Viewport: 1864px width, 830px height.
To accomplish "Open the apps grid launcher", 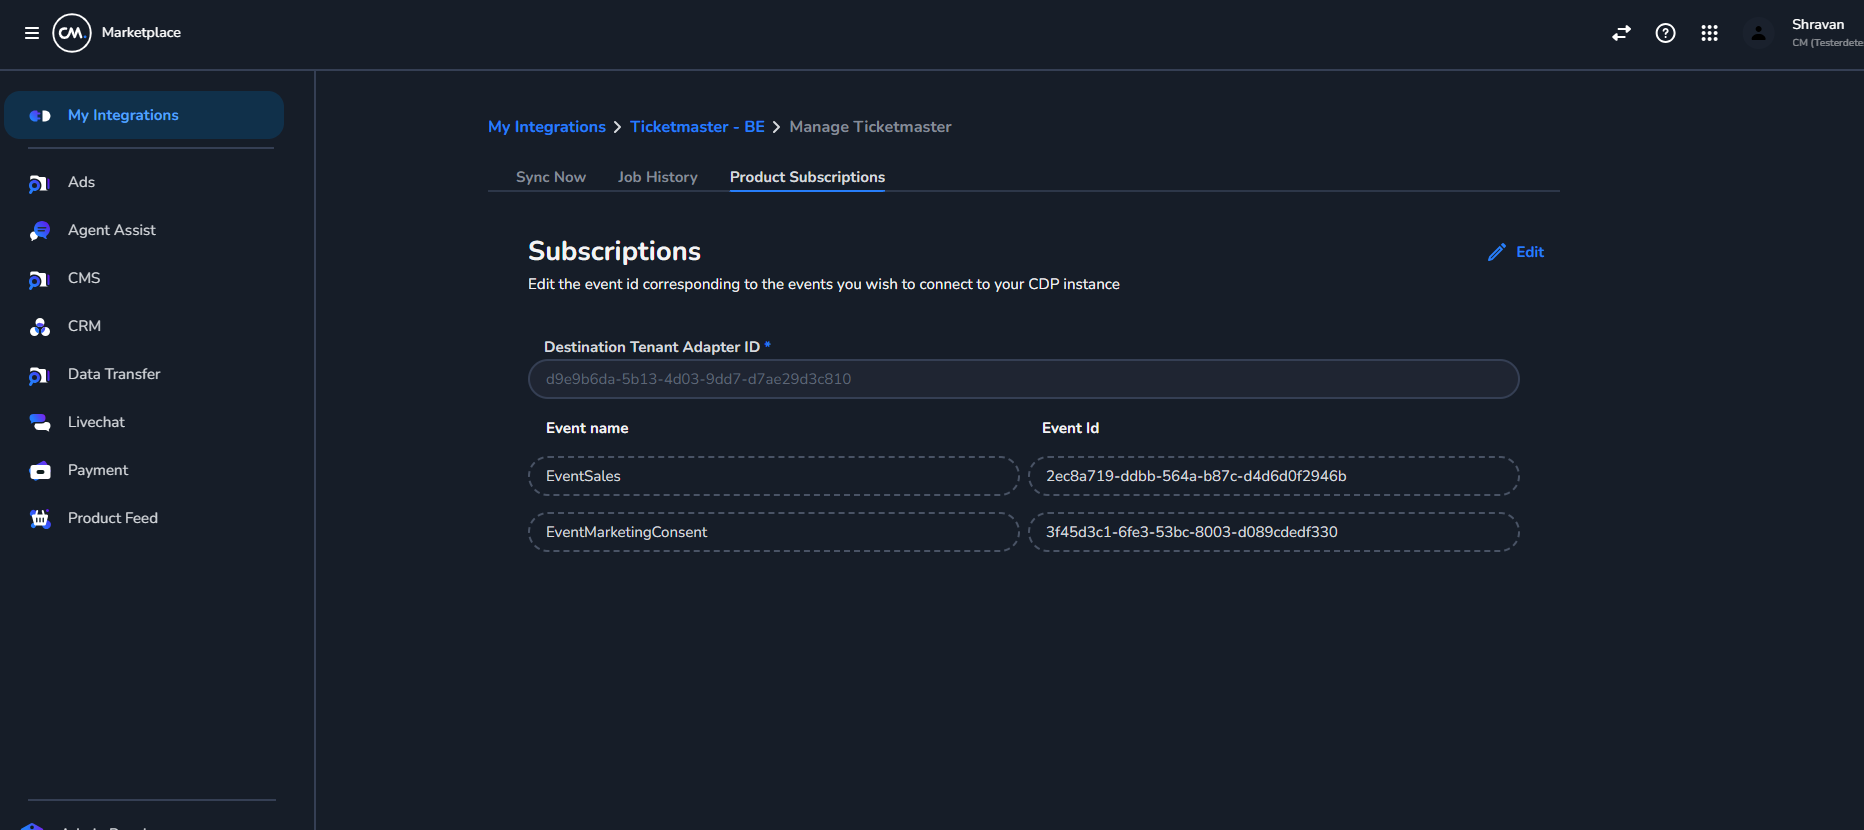I will pyautogui.click(x=1709, y=33).
